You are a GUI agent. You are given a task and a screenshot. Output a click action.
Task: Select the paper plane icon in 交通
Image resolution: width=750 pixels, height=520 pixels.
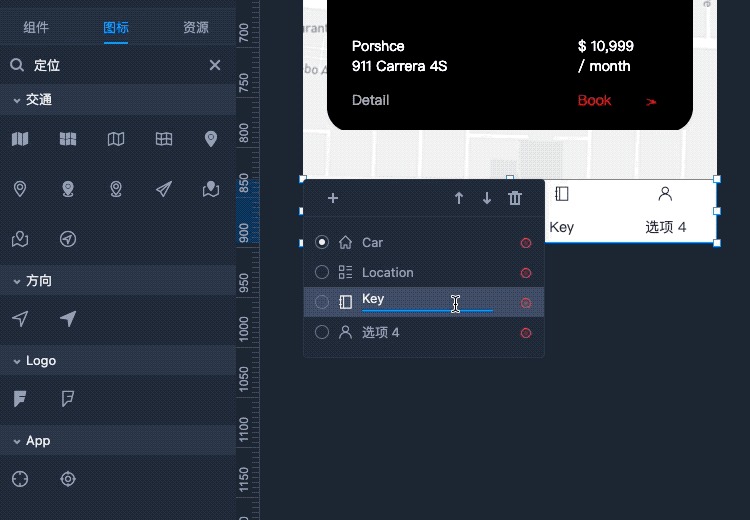[163, 188]
